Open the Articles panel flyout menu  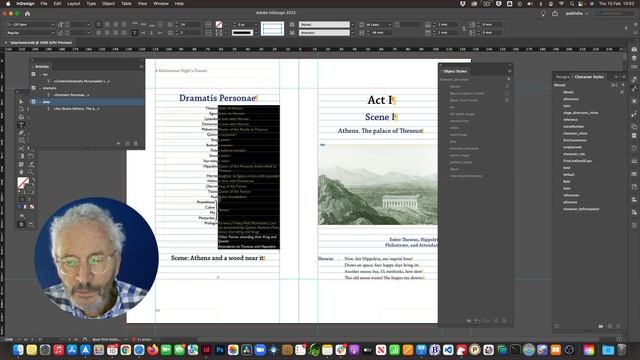tap(141, 66)
